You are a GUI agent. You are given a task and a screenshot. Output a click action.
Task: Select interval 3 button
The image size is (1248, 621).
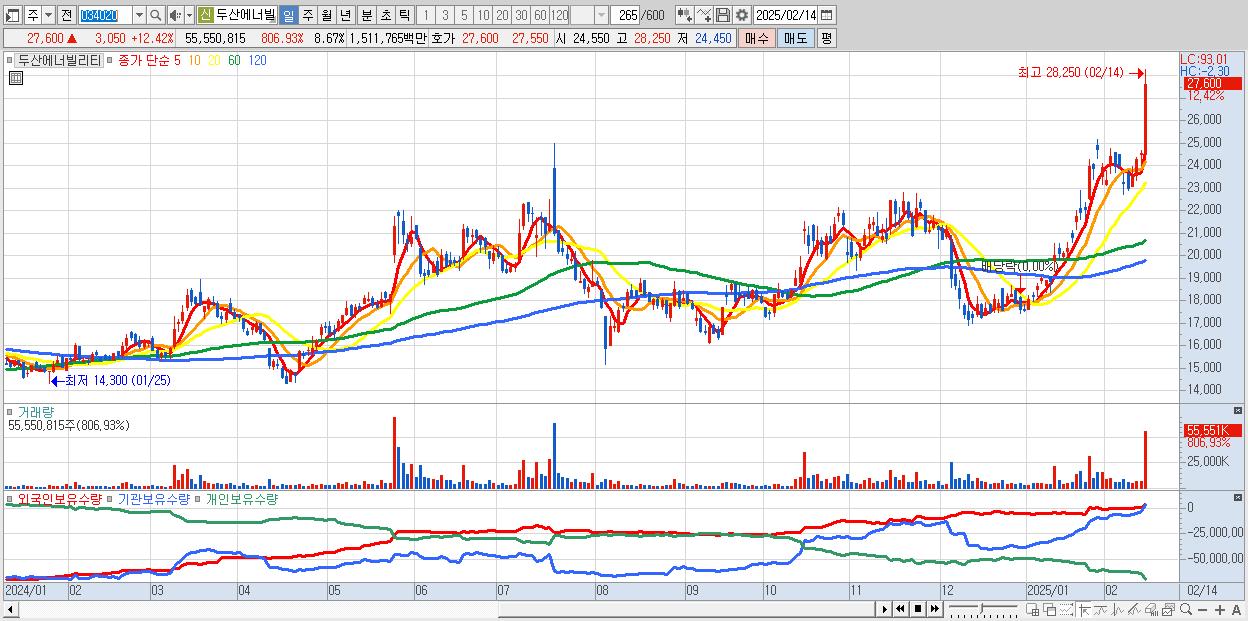point(445,15)
